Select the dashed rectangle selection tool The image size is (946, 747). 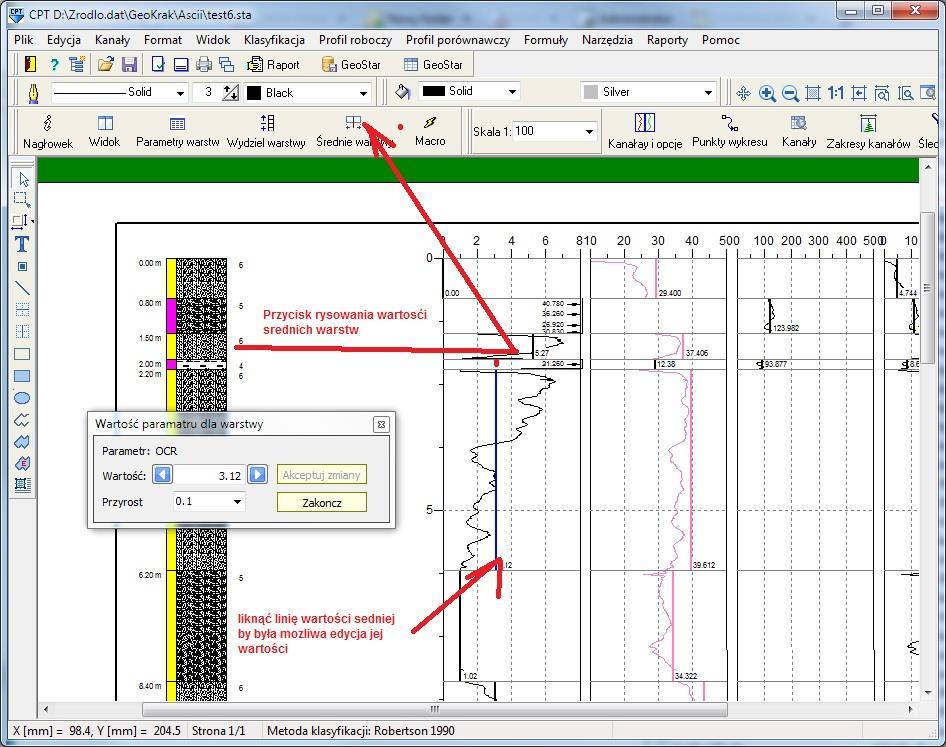tap(22, 200)
